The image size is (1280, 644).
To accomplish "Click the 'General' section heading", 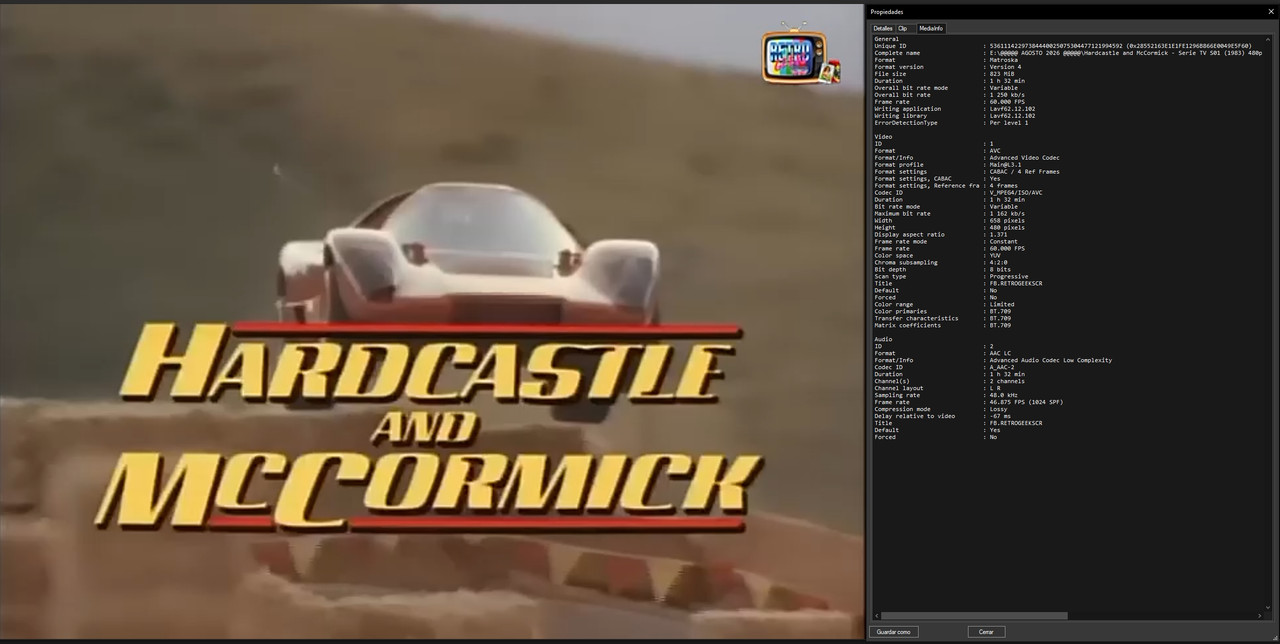I will point(886,39).
